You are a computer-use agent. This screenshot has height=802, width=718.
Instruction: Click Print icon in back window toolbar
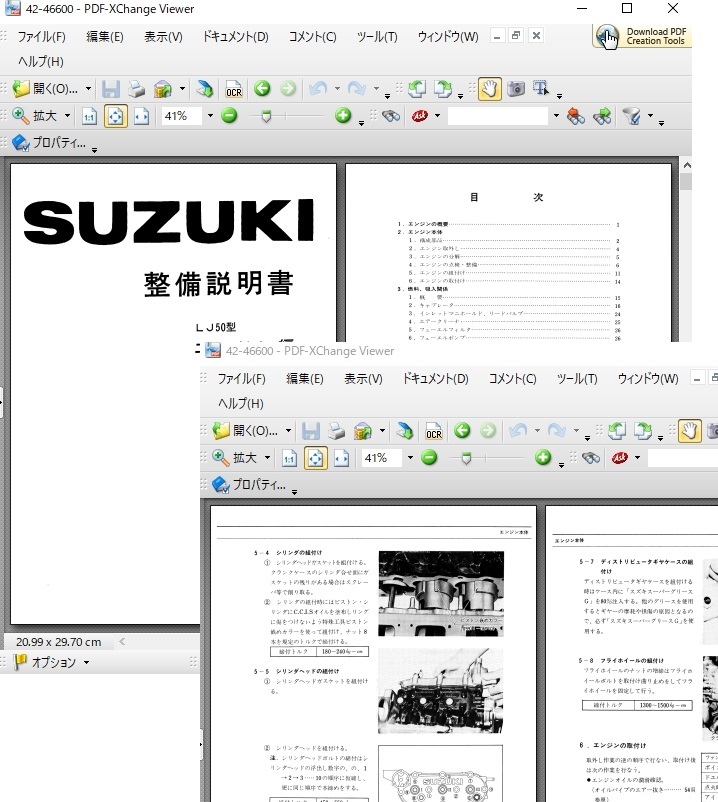tap(137, 89)
